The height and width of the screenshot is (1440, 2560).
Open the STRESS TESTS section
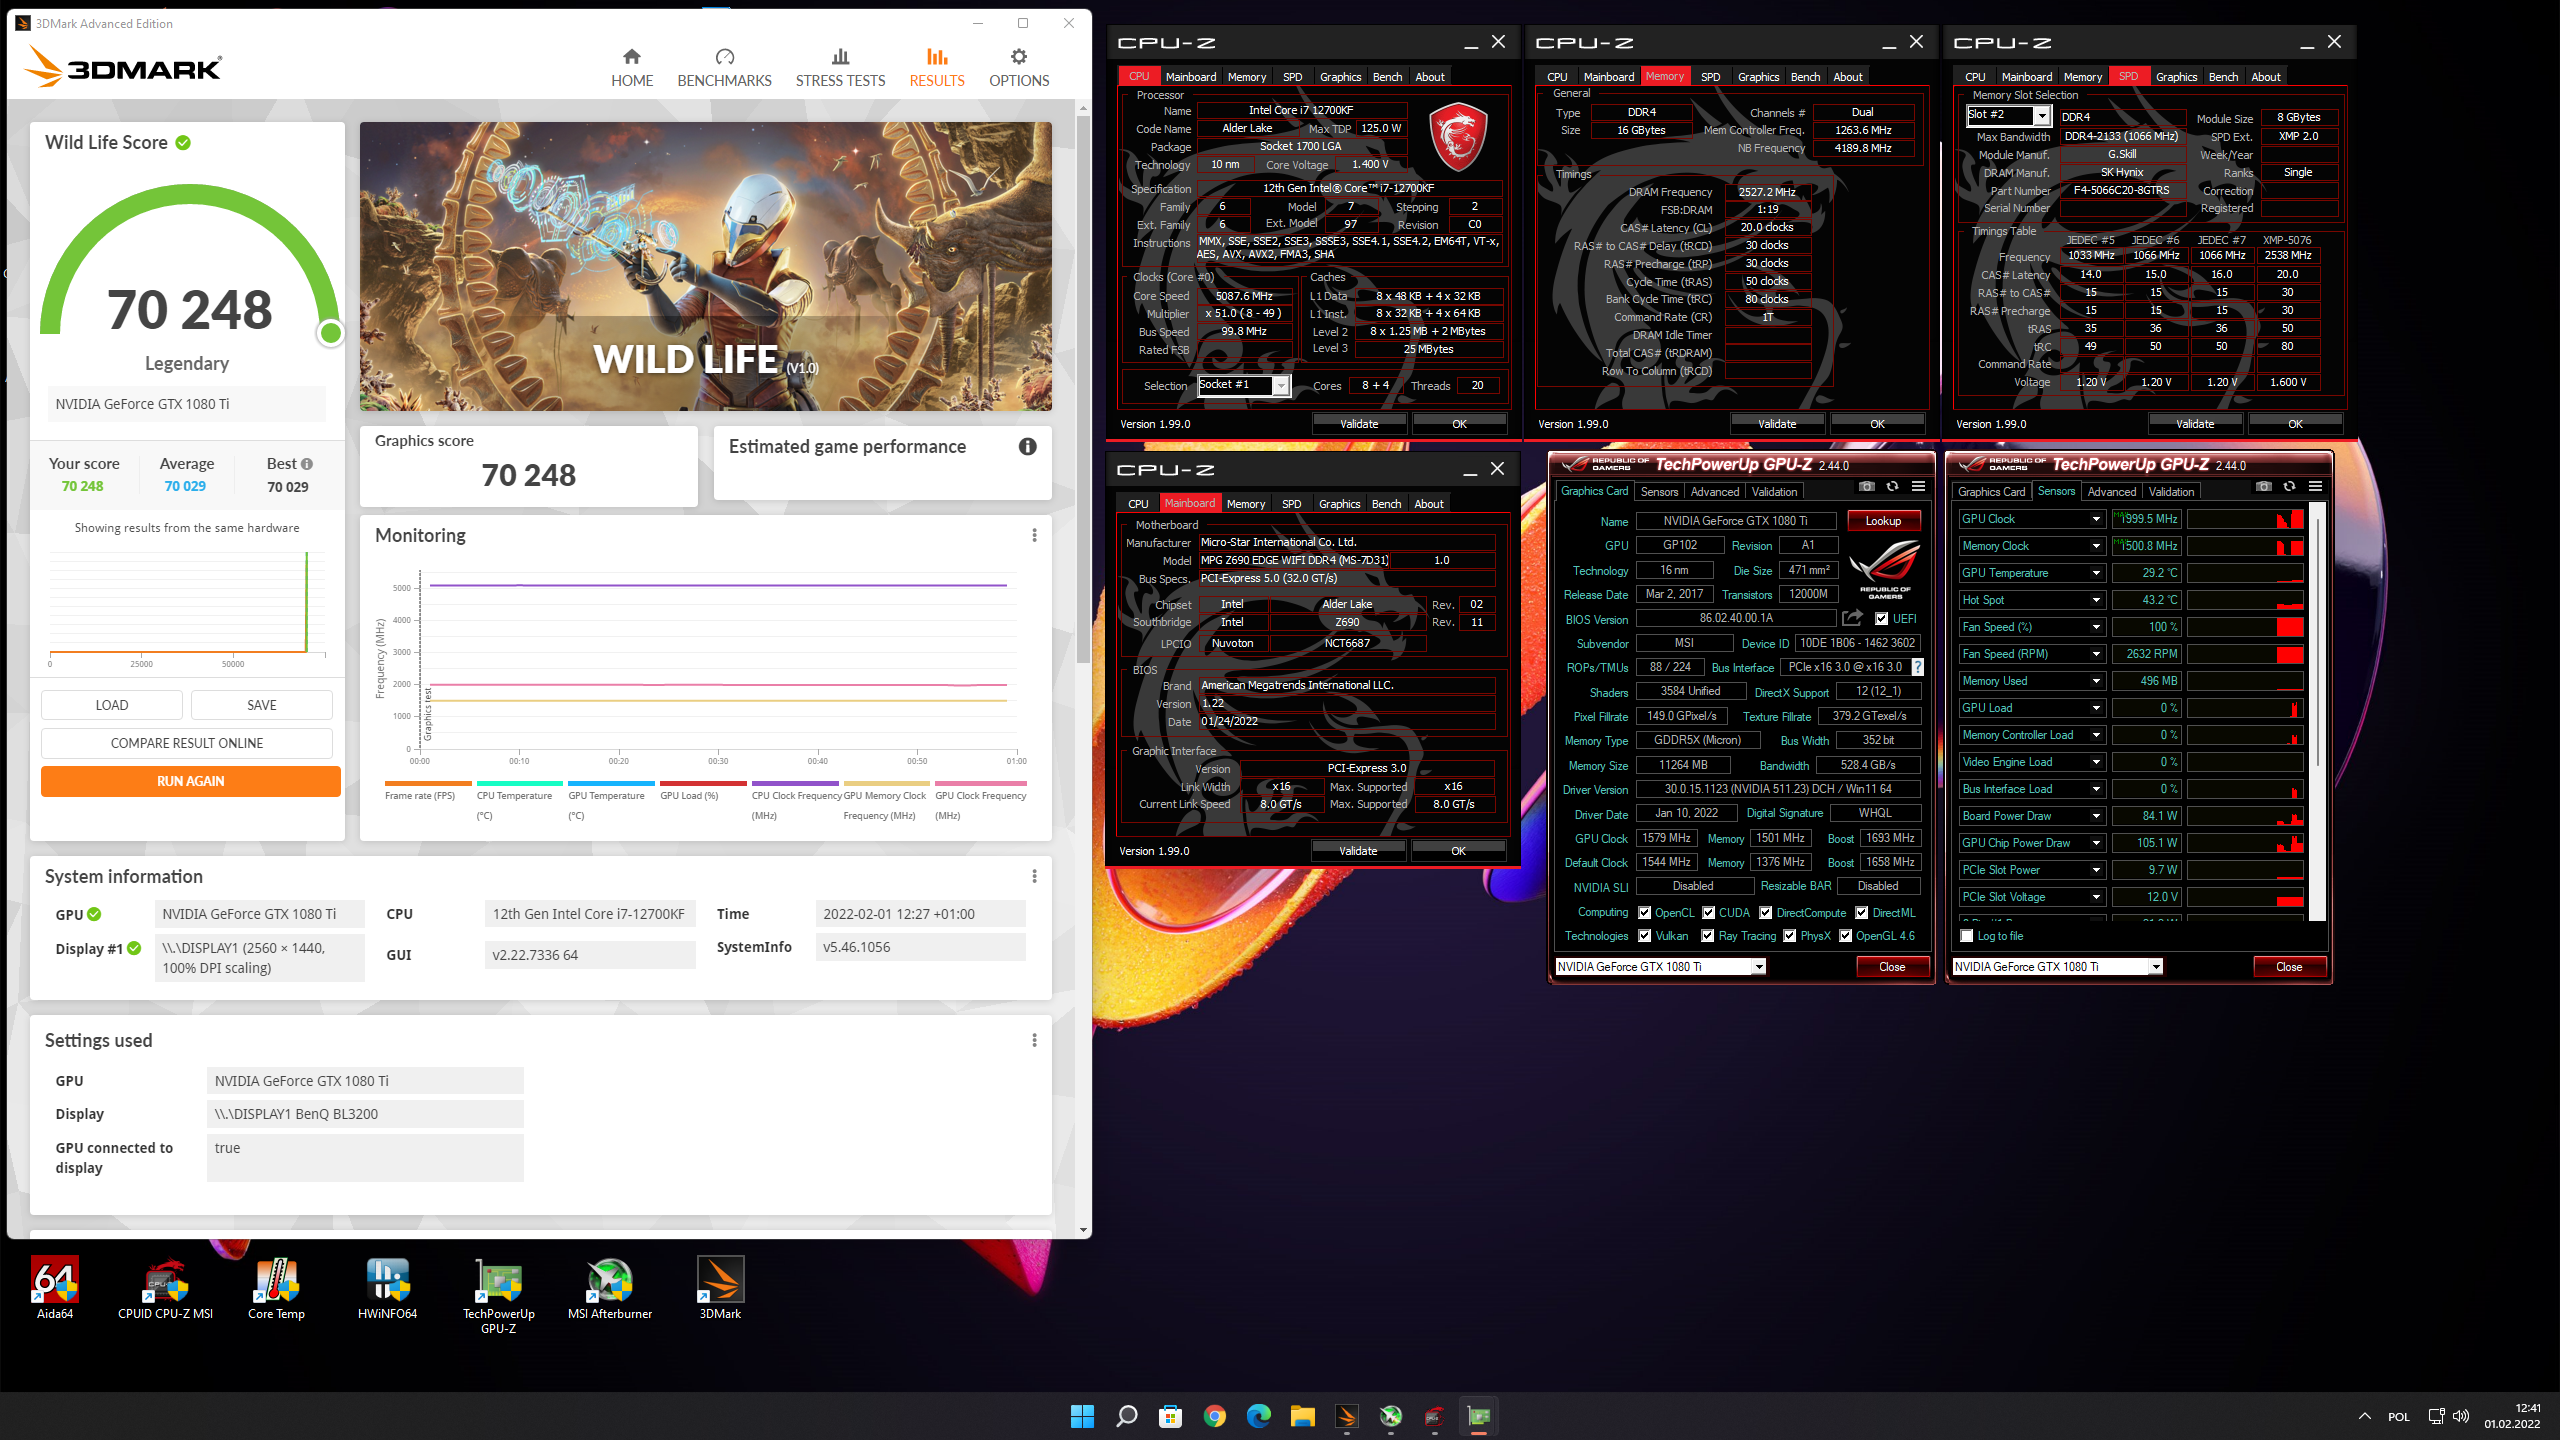[x=840, y=67]
